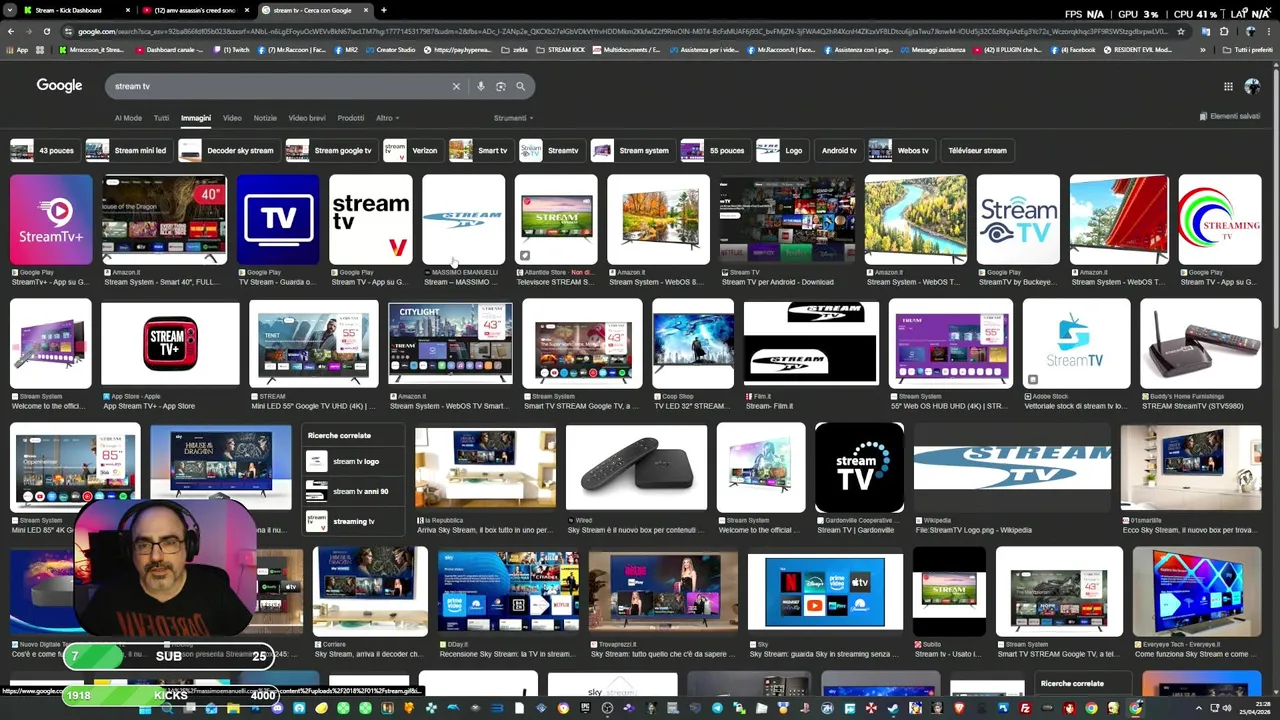Viewport: 1280px width, 720px height.
Task: Switch to the AI Mode tab
Action: [128, 118]
